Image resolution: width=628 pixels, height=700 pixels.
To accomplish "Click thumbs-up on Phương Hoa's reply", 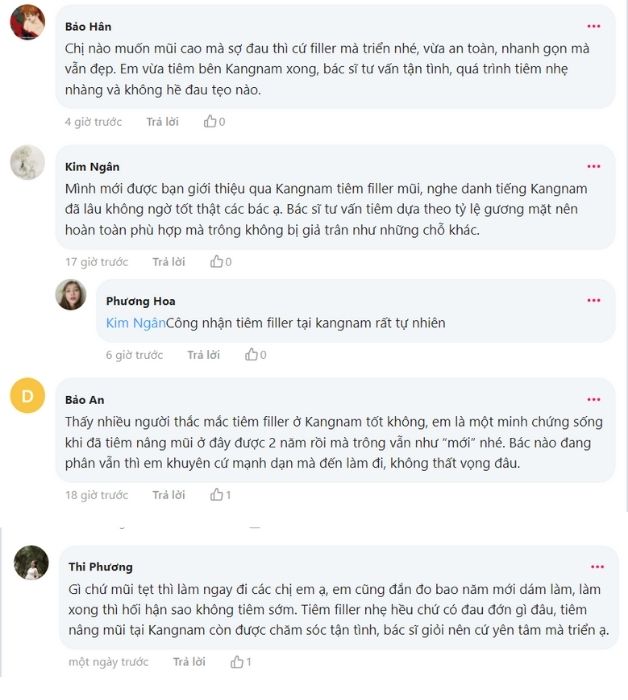I will 250,355.
